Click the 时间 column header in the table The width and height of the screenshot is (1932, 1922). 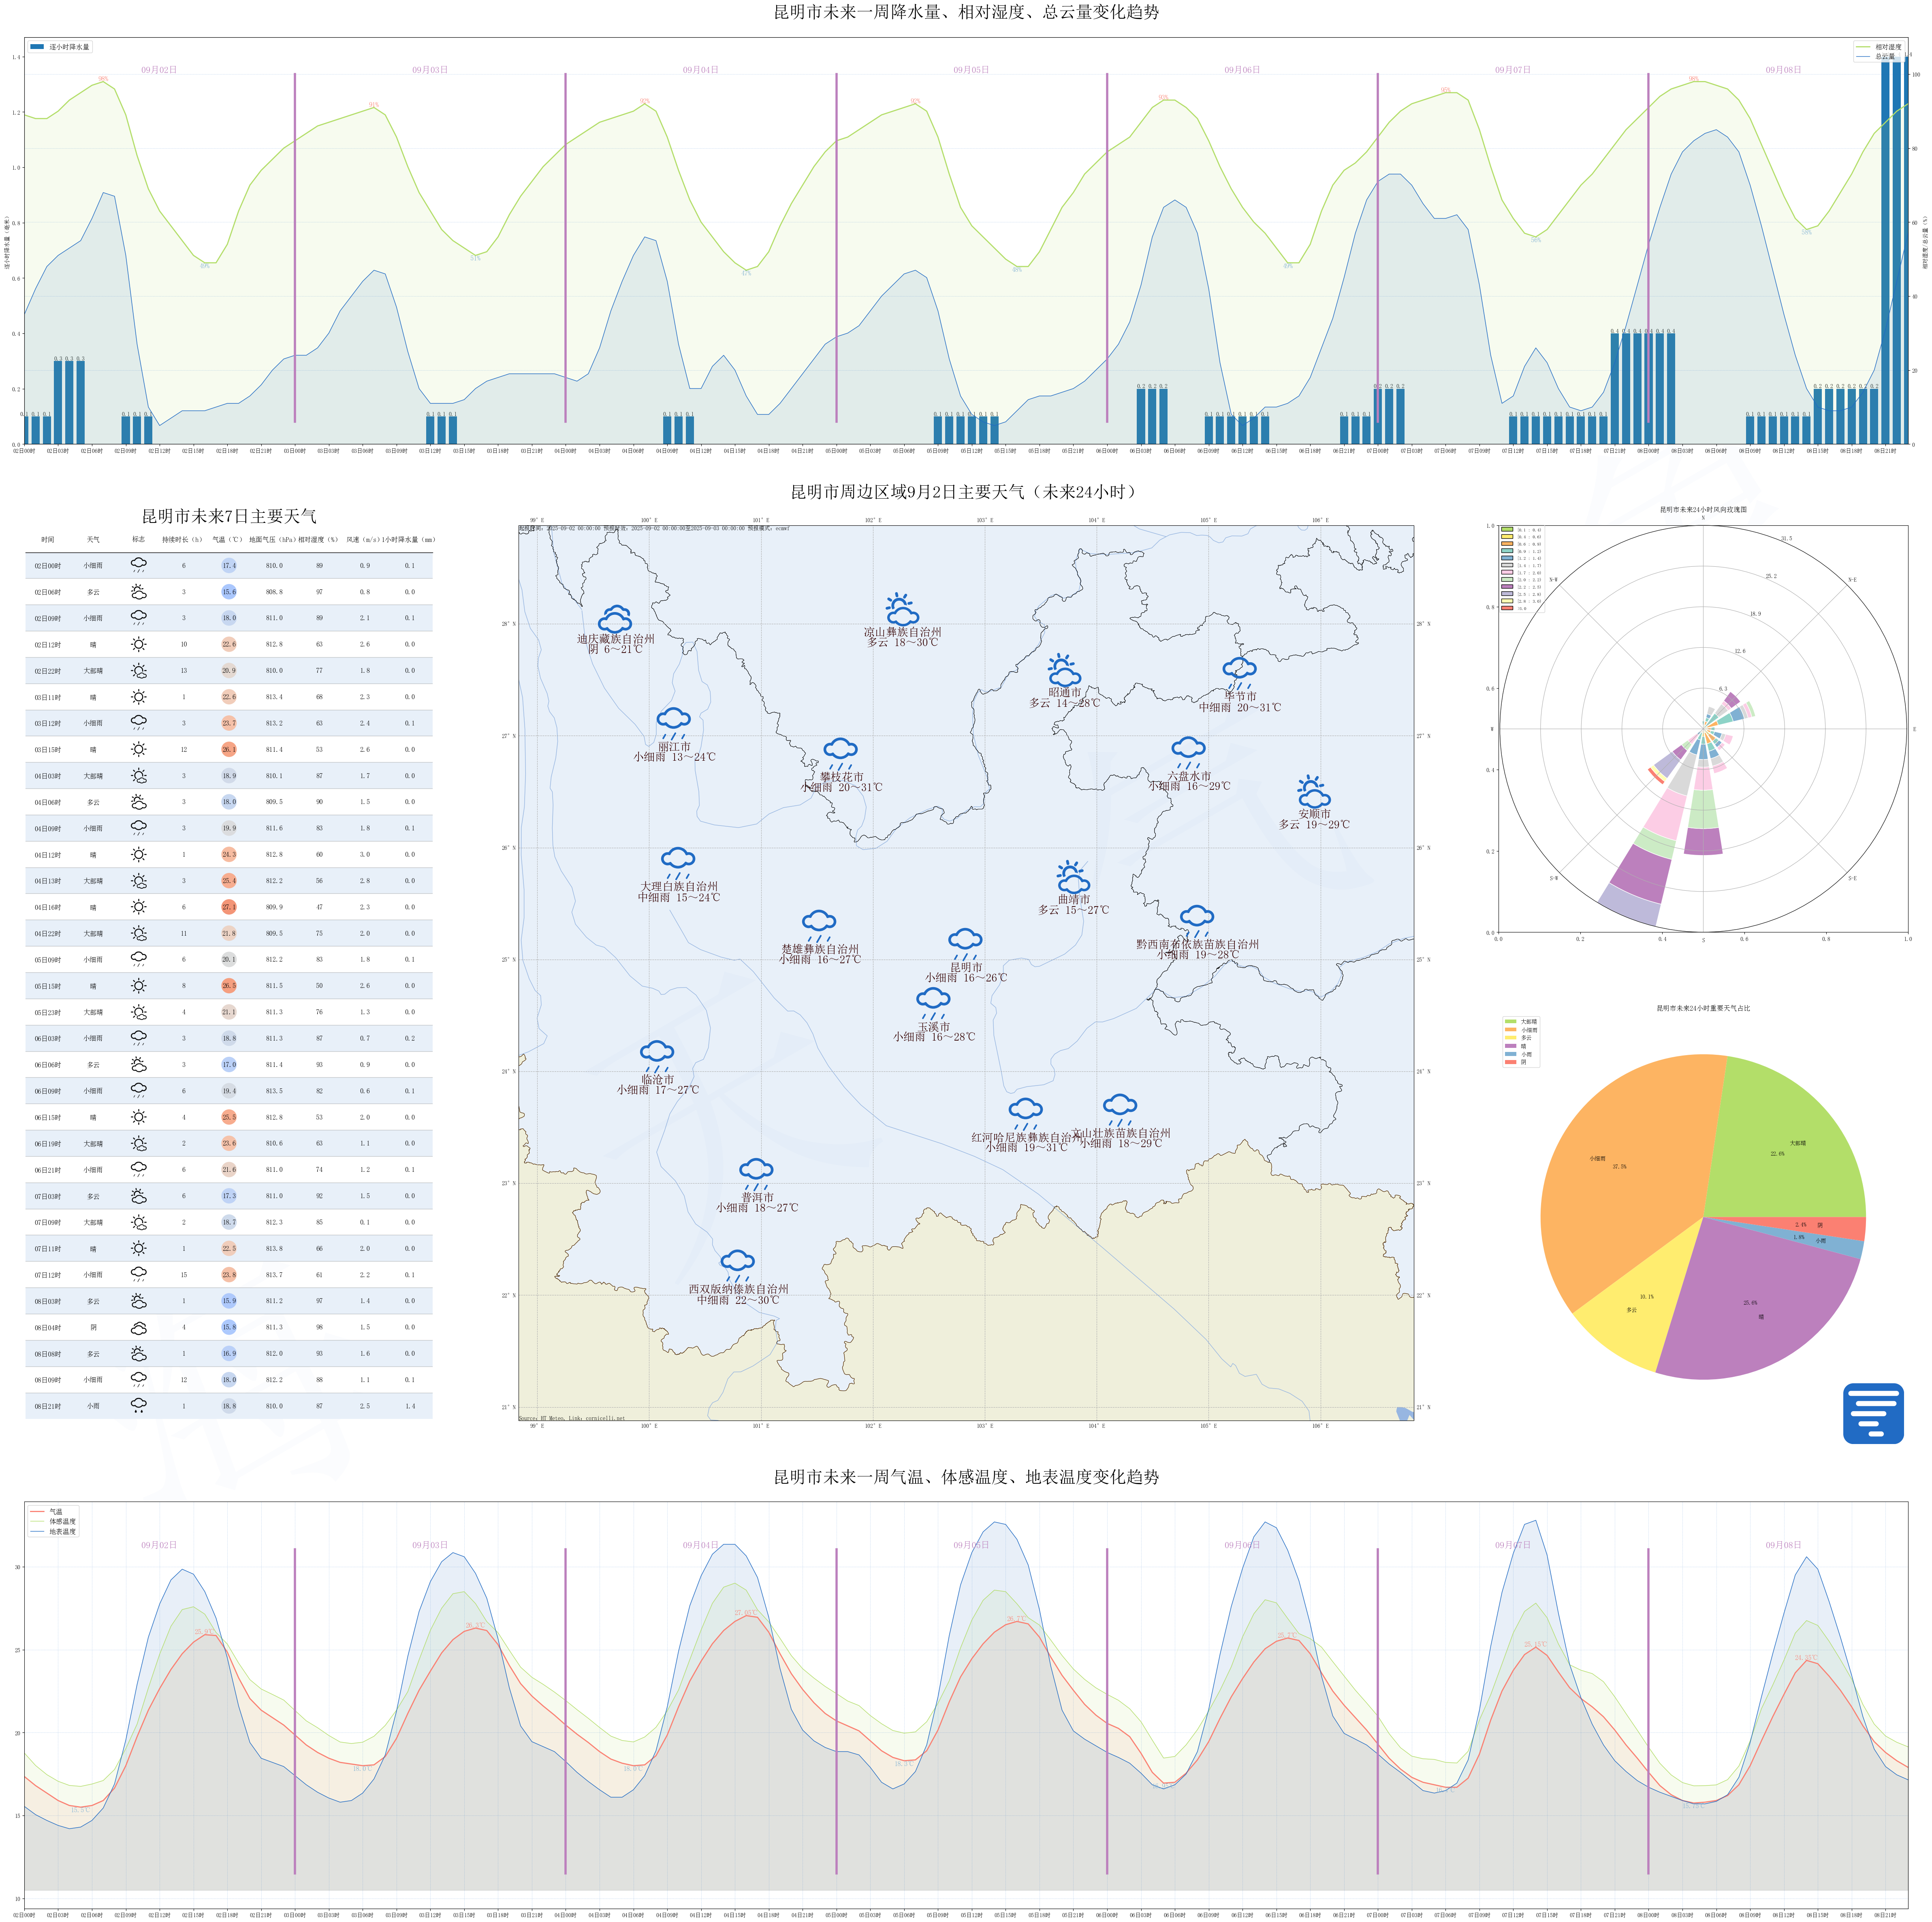[48, 540]
